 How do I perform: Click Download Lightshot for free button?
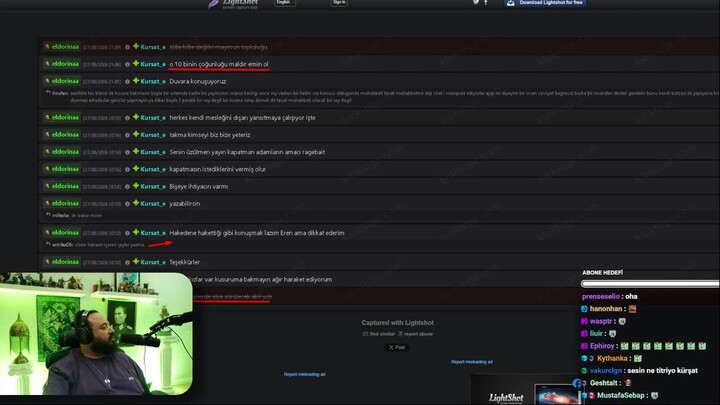pos(545,3)
